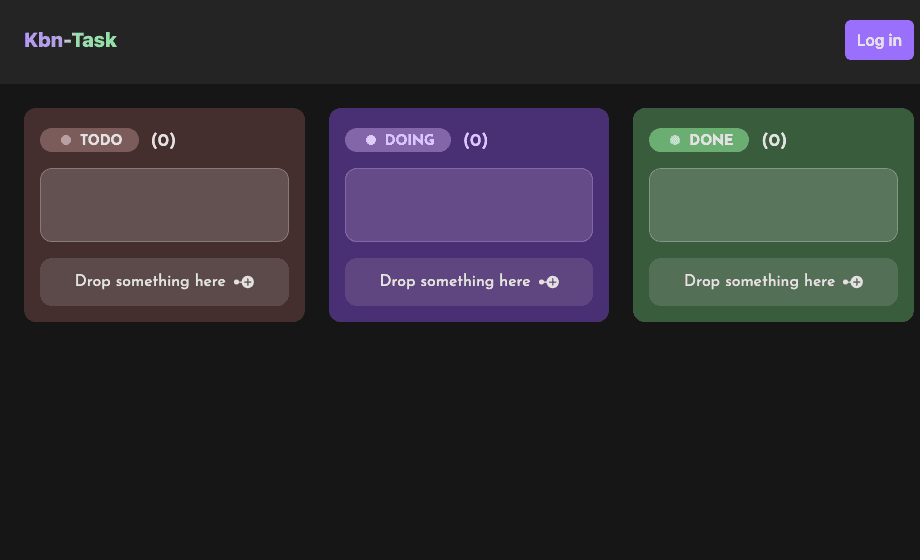
Task: Open the Kbn-Task logo home link
Action: coord(70,40)
